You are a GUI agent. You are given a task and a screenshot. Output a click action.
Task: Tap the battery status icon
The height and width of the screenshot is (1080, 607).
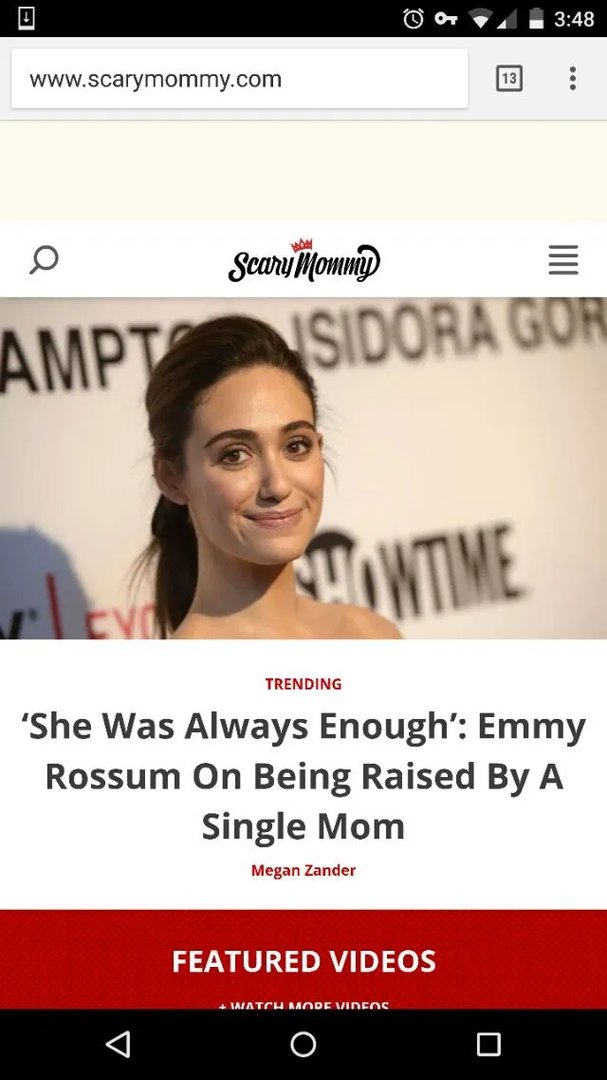pyautogui.click(x=537, y=19)
